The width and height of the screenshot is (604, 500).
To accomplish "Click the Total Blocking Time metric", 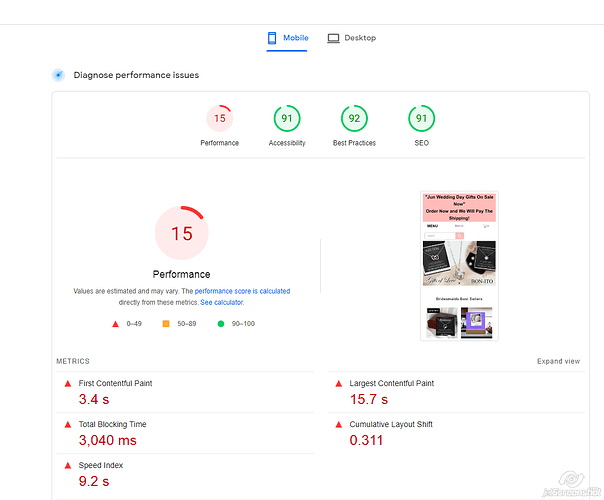I will pyautogui.click(x=112, y=424).
